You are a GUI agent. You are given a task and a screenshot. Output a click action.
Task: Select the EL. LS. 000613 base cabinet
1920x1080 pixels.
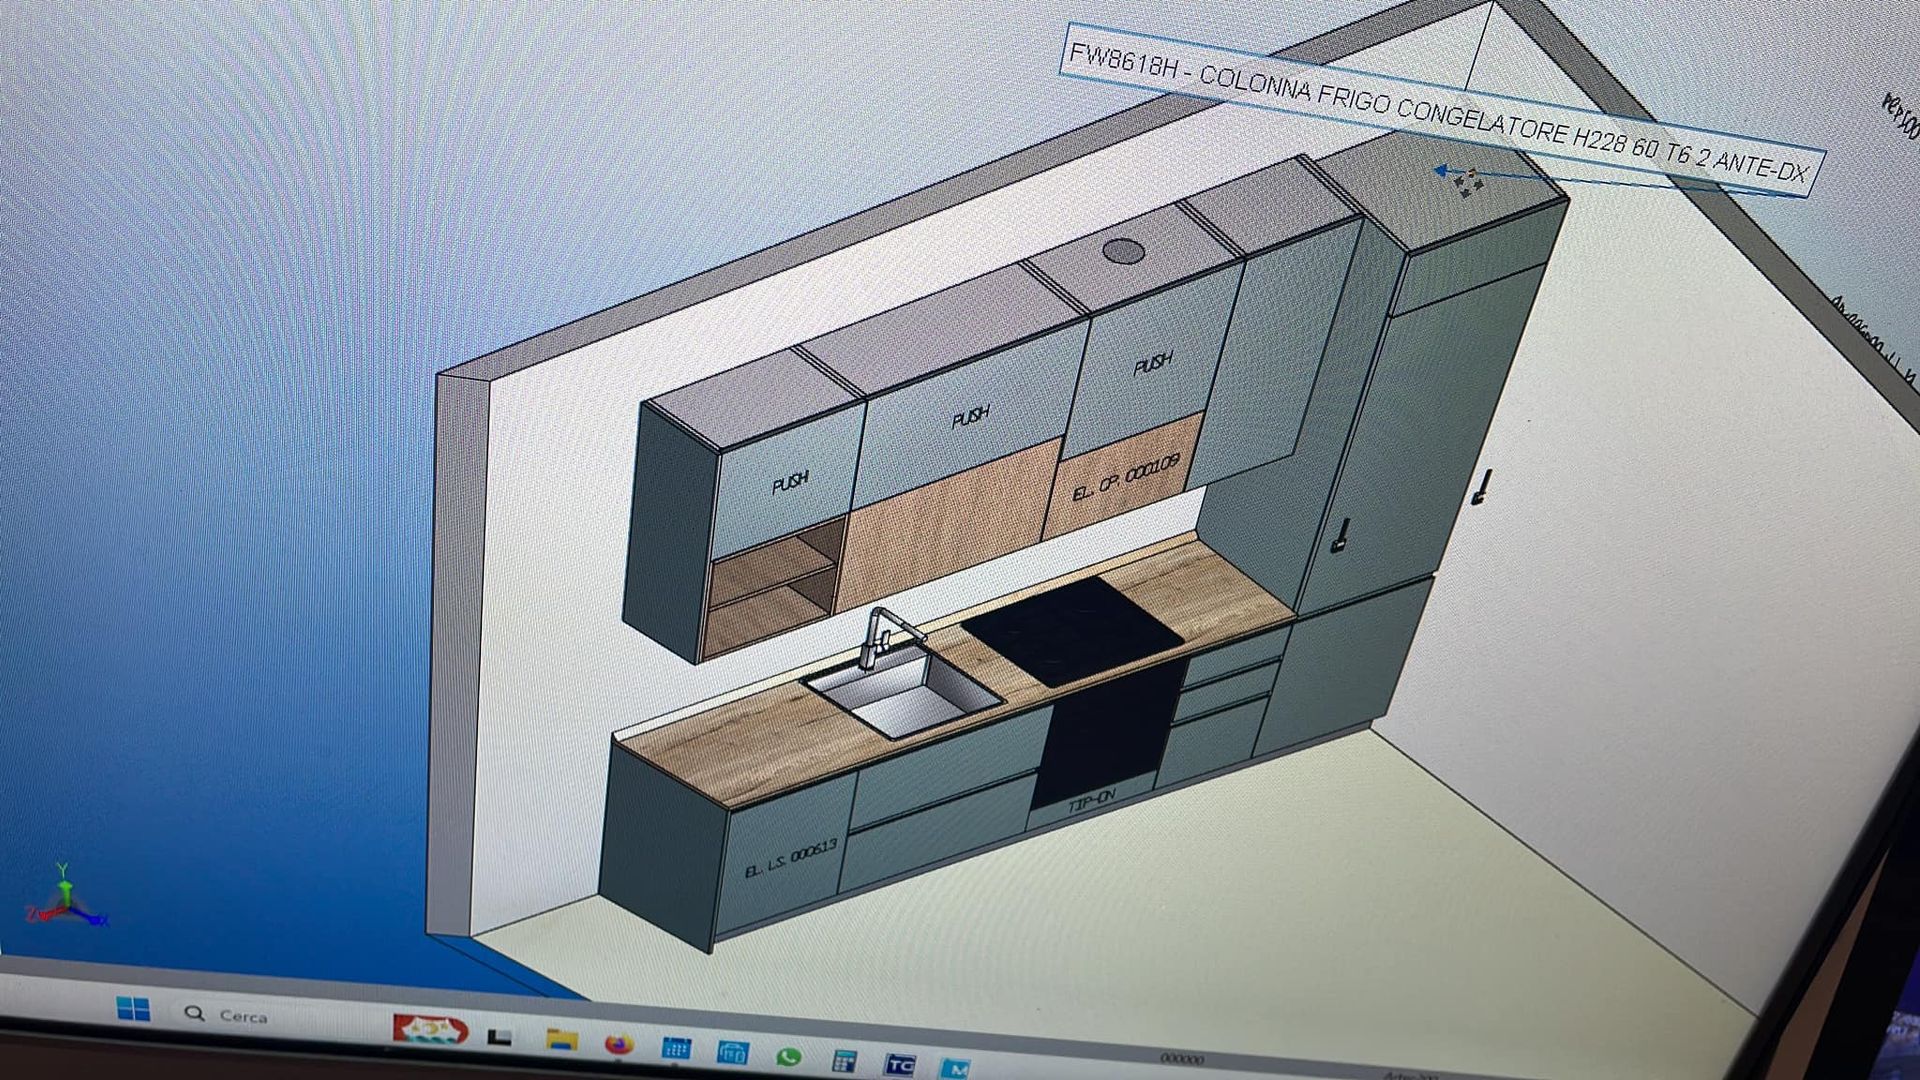pos(790,860)
